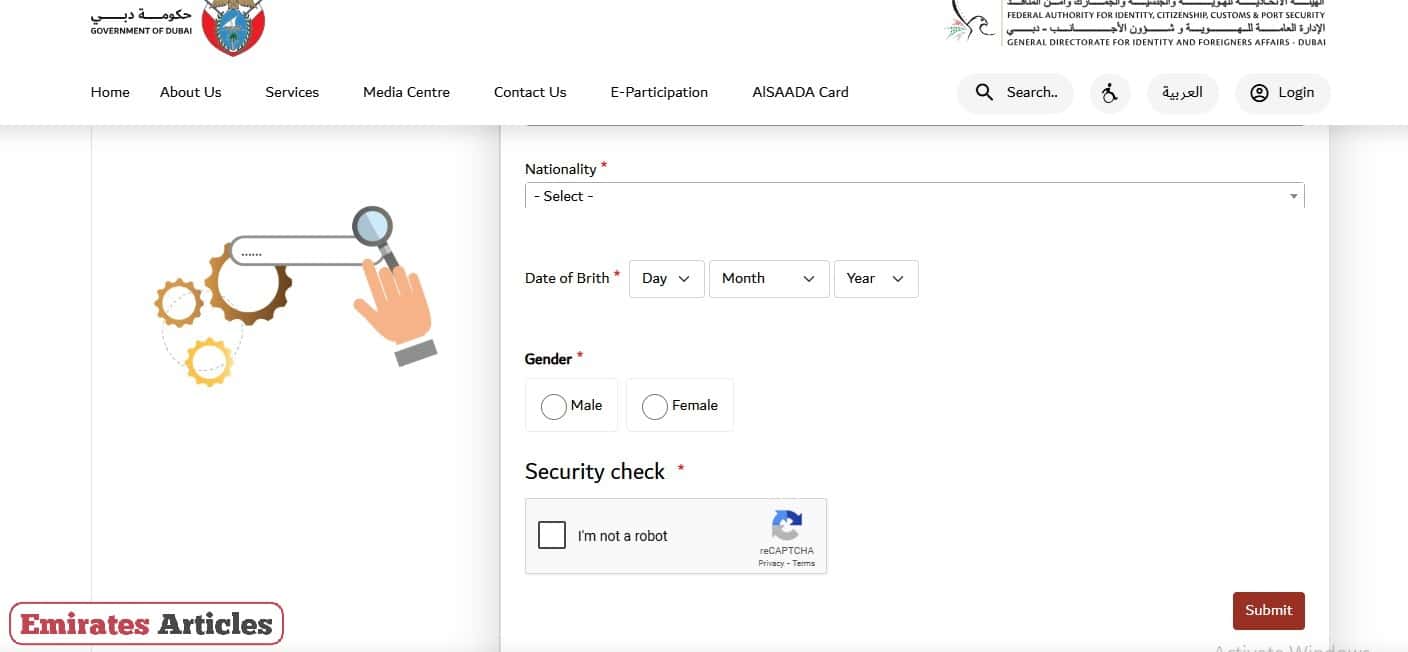Open the reCAPTCHA Terms link
Screen dimensions: 1408x652
click(804, 564)
